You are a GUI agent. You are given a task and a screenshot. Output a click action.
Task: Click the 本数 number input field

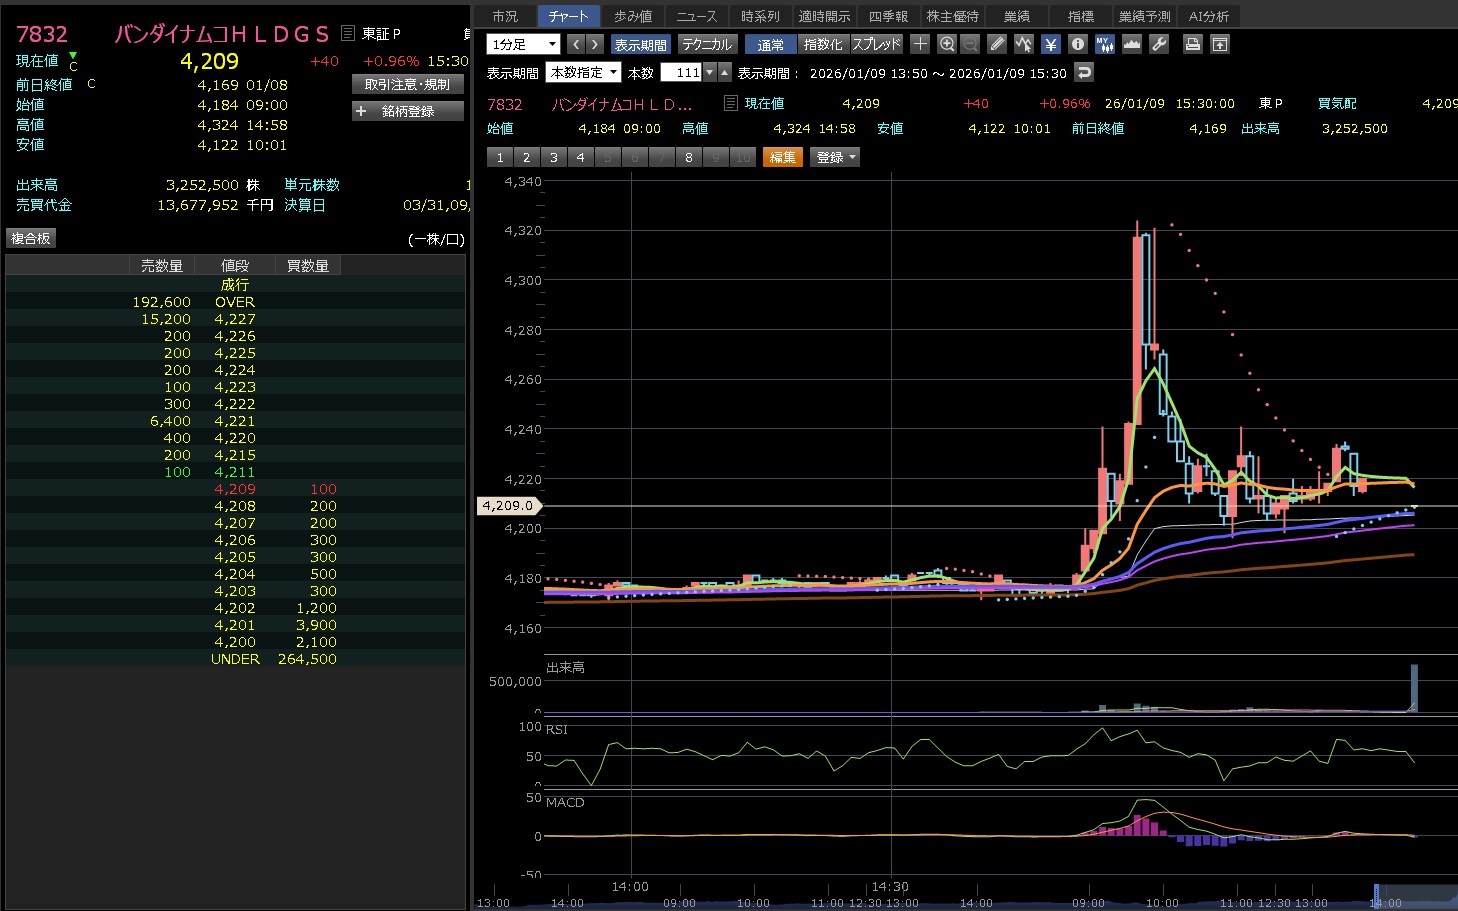[681, 72]
